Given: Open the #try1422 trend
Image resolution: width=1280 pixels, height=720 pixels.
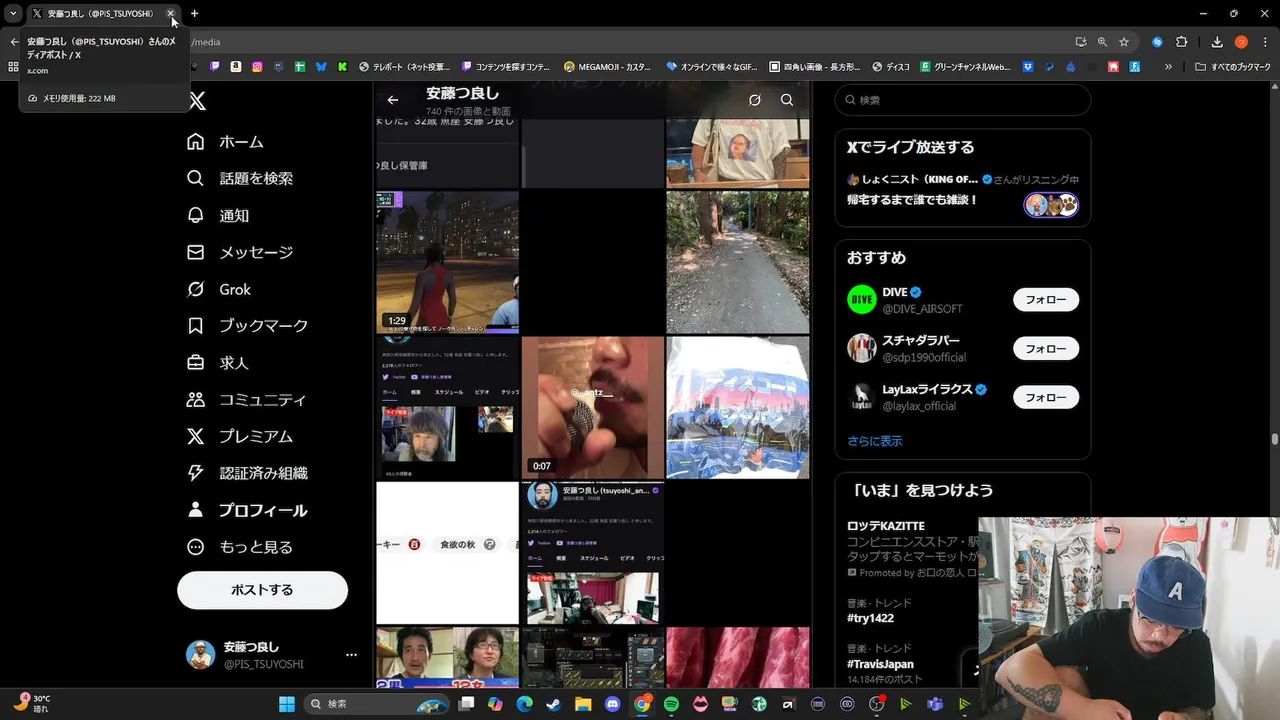Looking at the screenshot, I should 870,618.
